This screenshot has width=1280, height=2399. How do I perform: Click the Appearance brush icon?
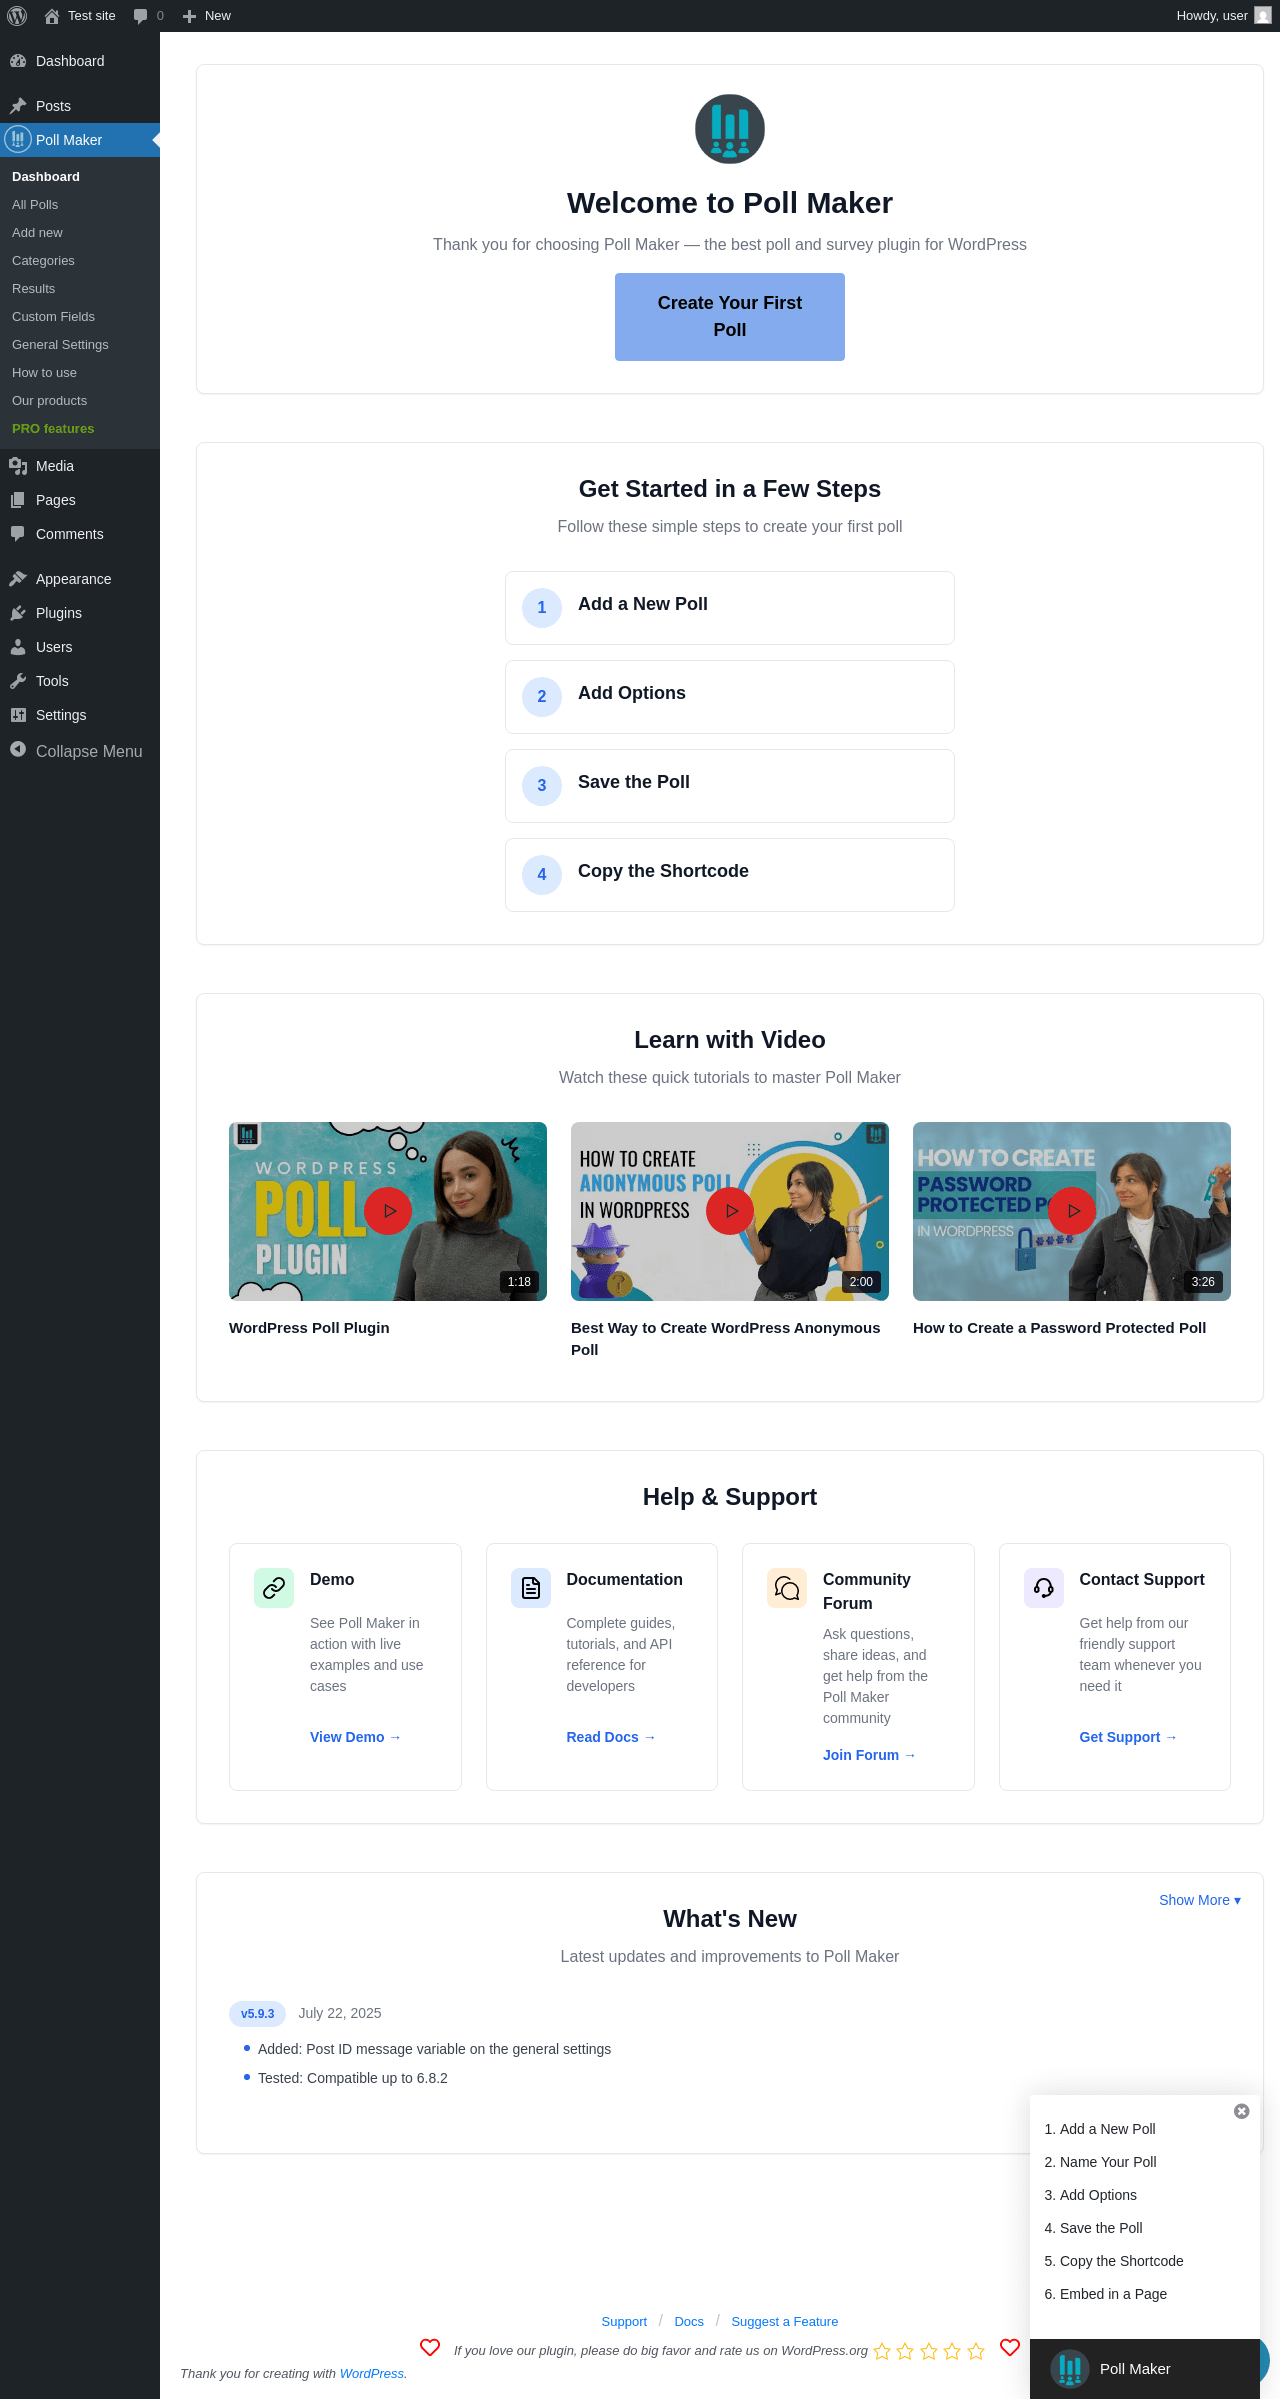[18, 579]
